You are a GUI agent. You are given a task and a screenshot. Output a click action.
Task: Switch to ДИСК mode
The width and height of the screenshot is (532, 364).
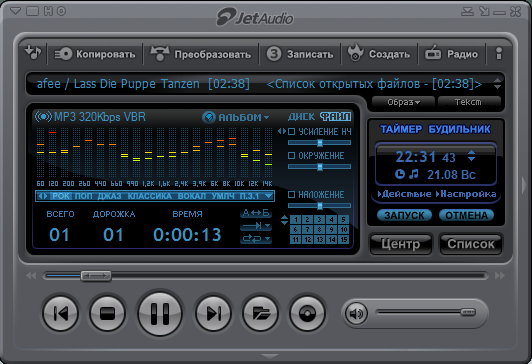tap(301, 117)
